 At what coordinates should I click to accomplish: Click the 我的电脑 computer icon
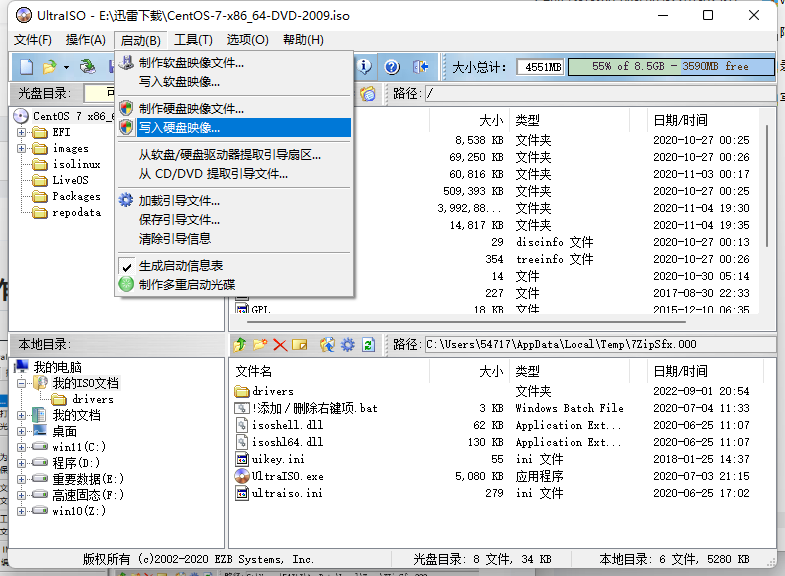pos(21,367)
